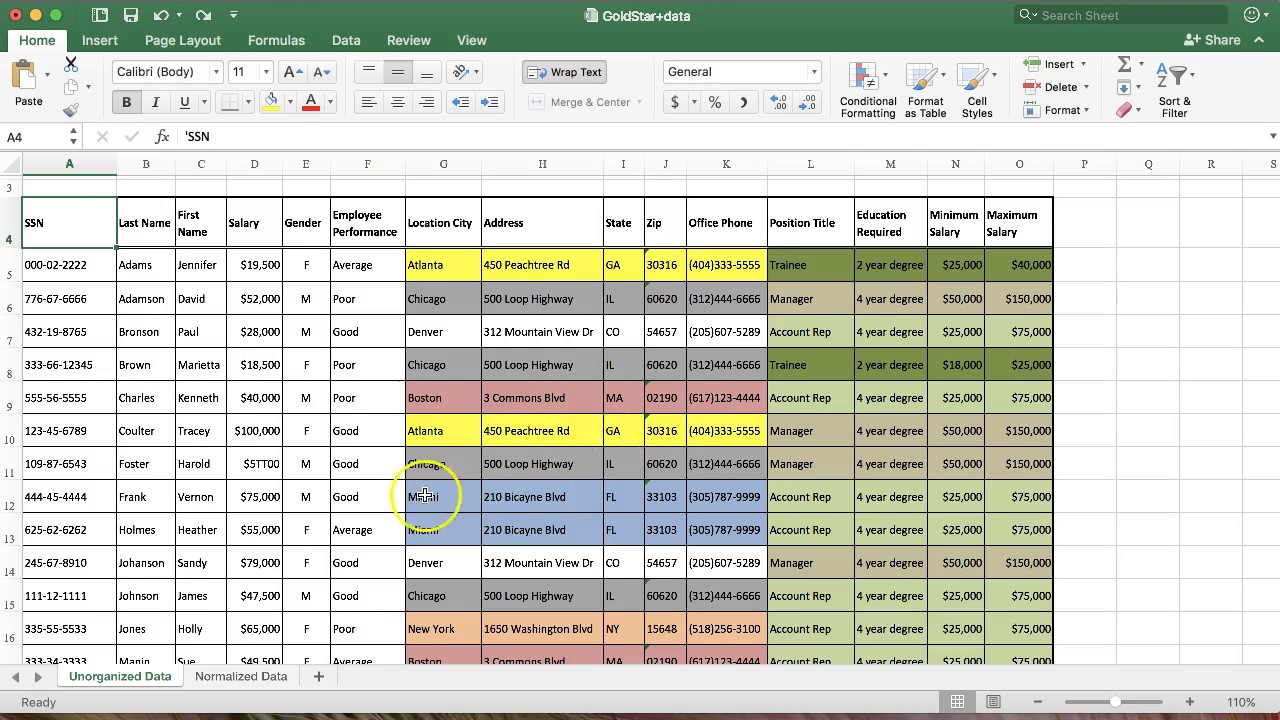Click the Paste clipboard icon
This screenshot has width=1280, height=720.
[24, 76]
